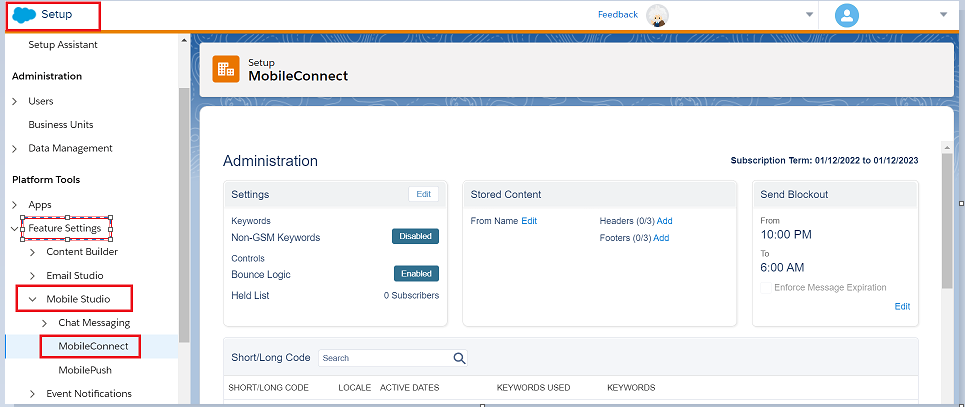
Task: Click the Feedback link
Action: coord(618,14)
